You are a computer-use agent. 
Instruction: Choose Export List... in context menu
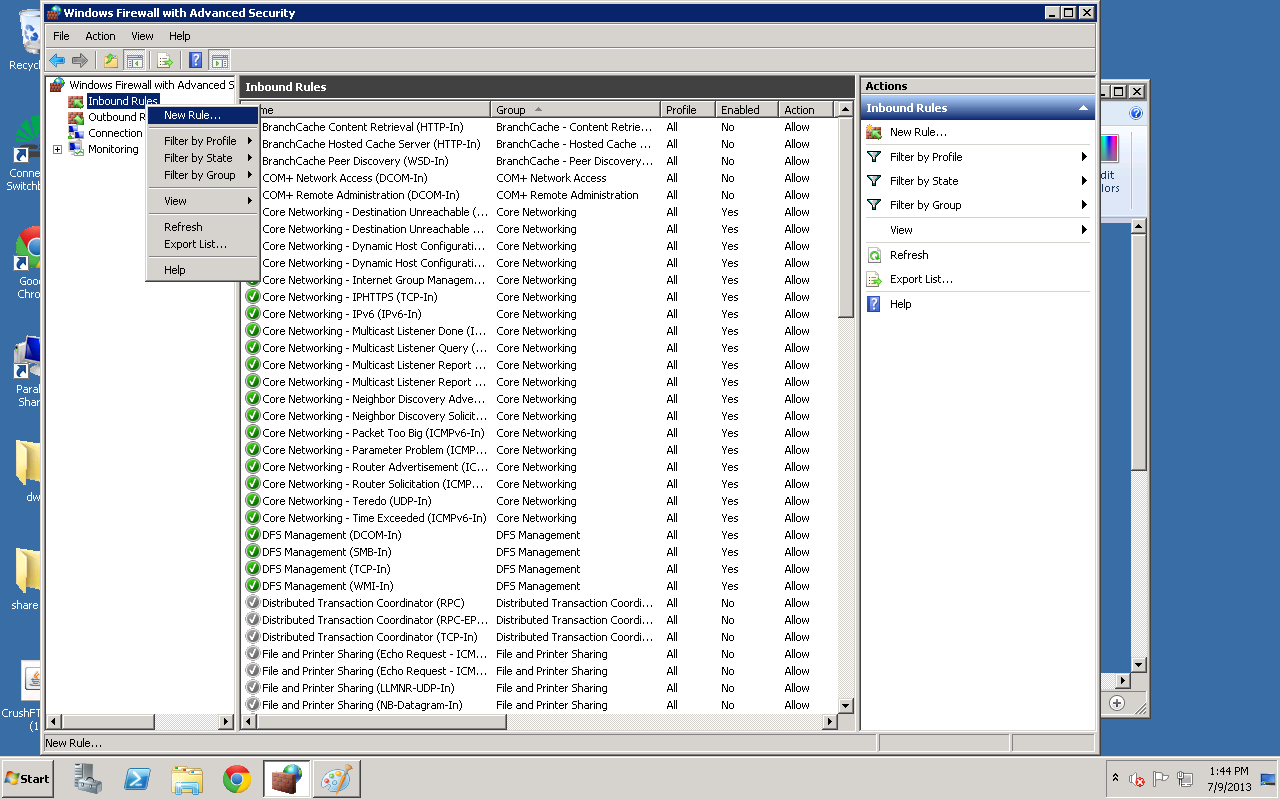point(203,244)
